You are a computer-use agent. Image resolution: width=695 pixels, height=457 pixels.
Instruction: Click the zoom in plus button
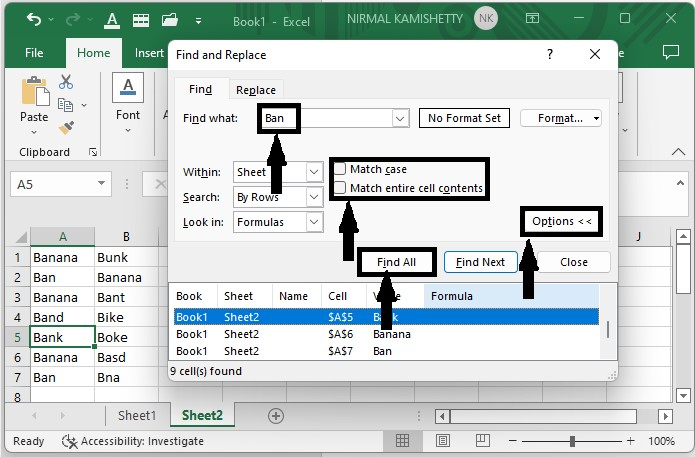pos(630,441)
